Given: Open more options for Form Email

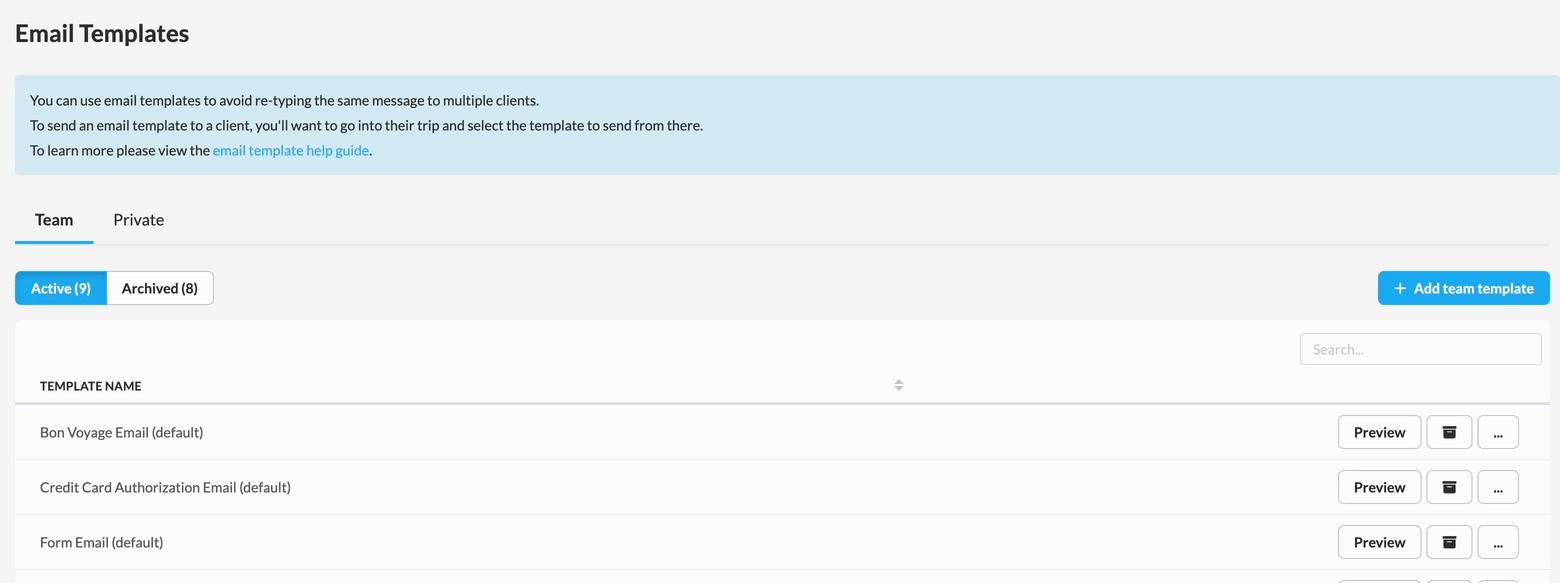Looking at the screenshot, I should (1497, 542).
